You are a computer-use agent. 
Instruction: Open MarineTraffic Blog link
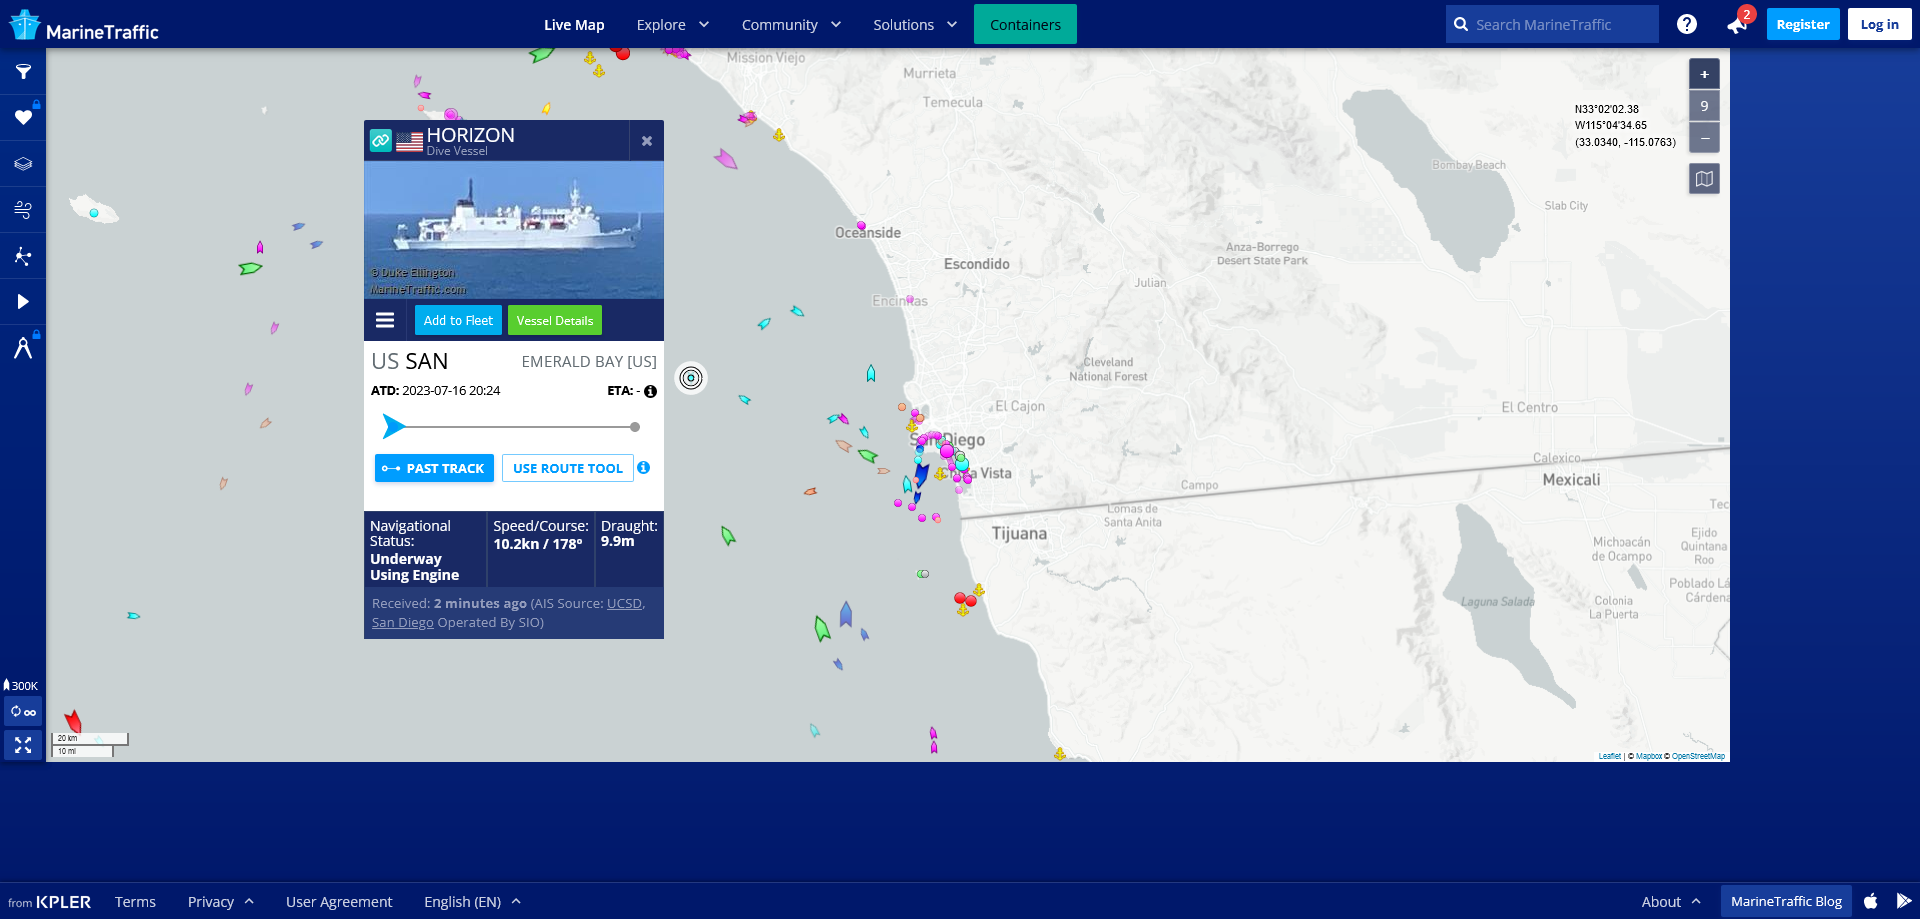click(x=1786, y=902)
